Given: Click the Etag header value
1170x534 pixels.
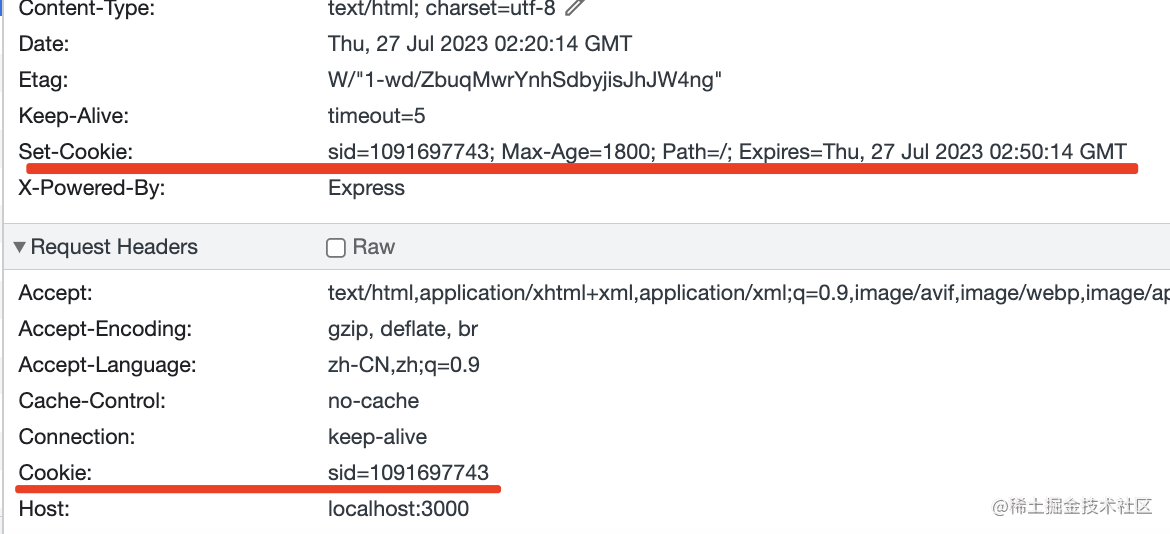Looking at the screenshot, I should click(x=524, y=80).
